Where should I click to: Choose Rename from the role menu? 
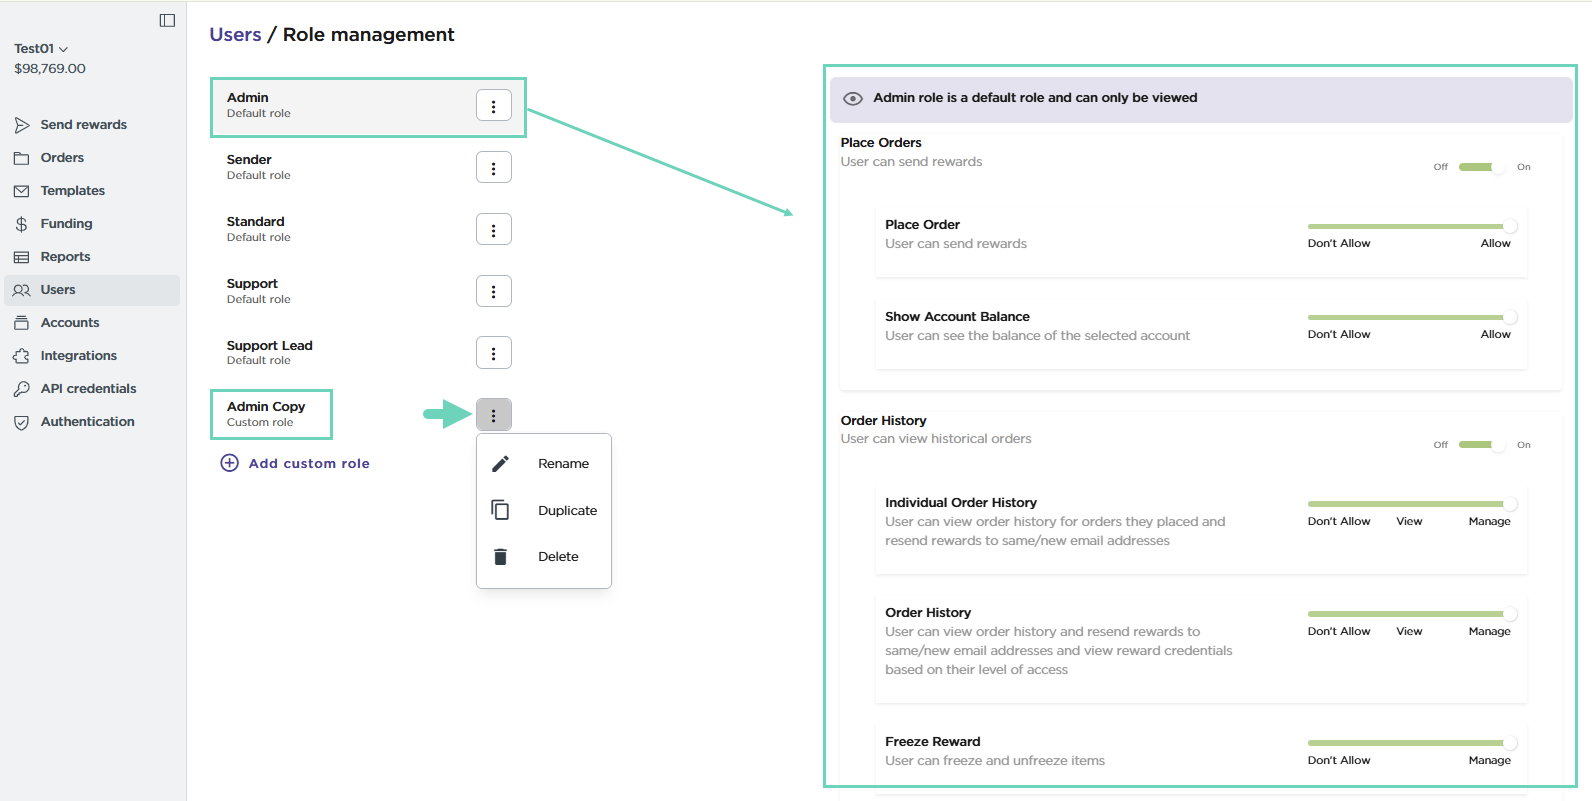[x=544, y=463]
